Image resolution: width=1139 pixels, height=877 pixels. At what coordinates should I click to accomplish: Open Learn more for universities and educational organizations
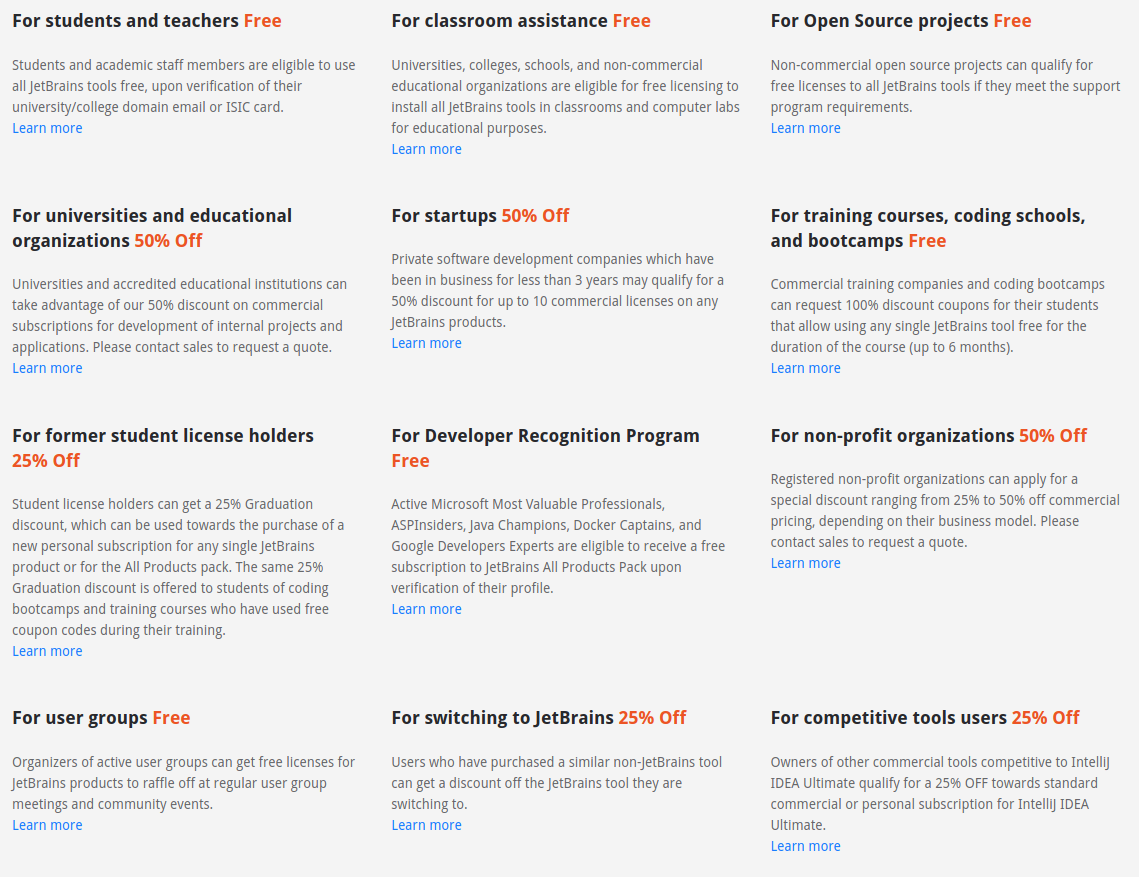pyautogui.click(x=47, y=368)
